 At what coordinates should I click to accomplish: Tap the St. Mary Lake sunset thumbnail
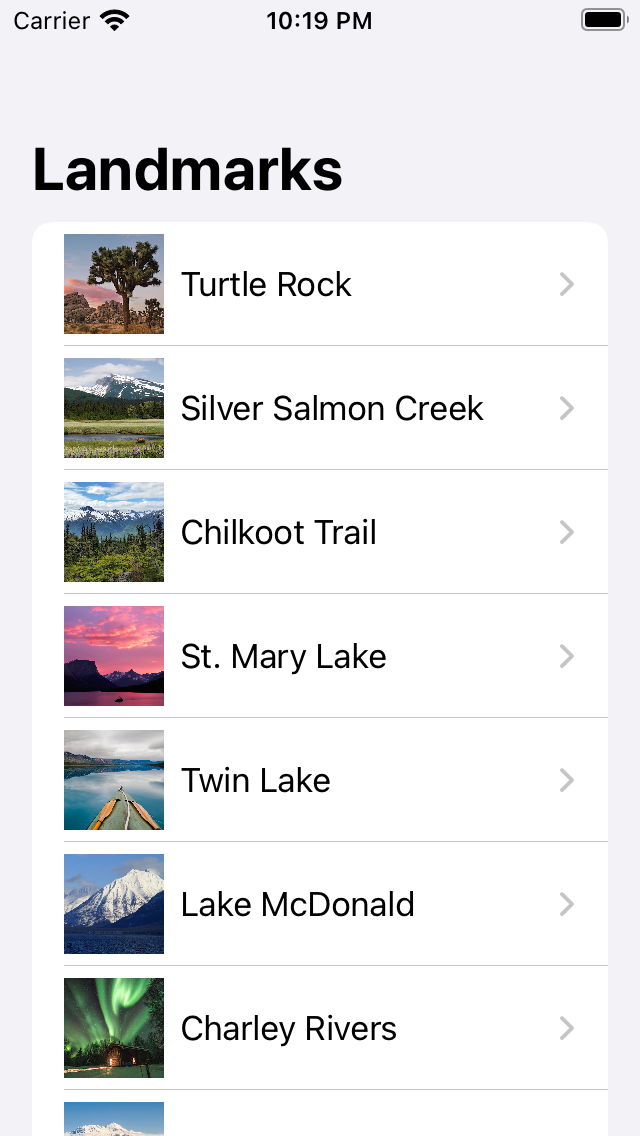(x=114, y=656)
